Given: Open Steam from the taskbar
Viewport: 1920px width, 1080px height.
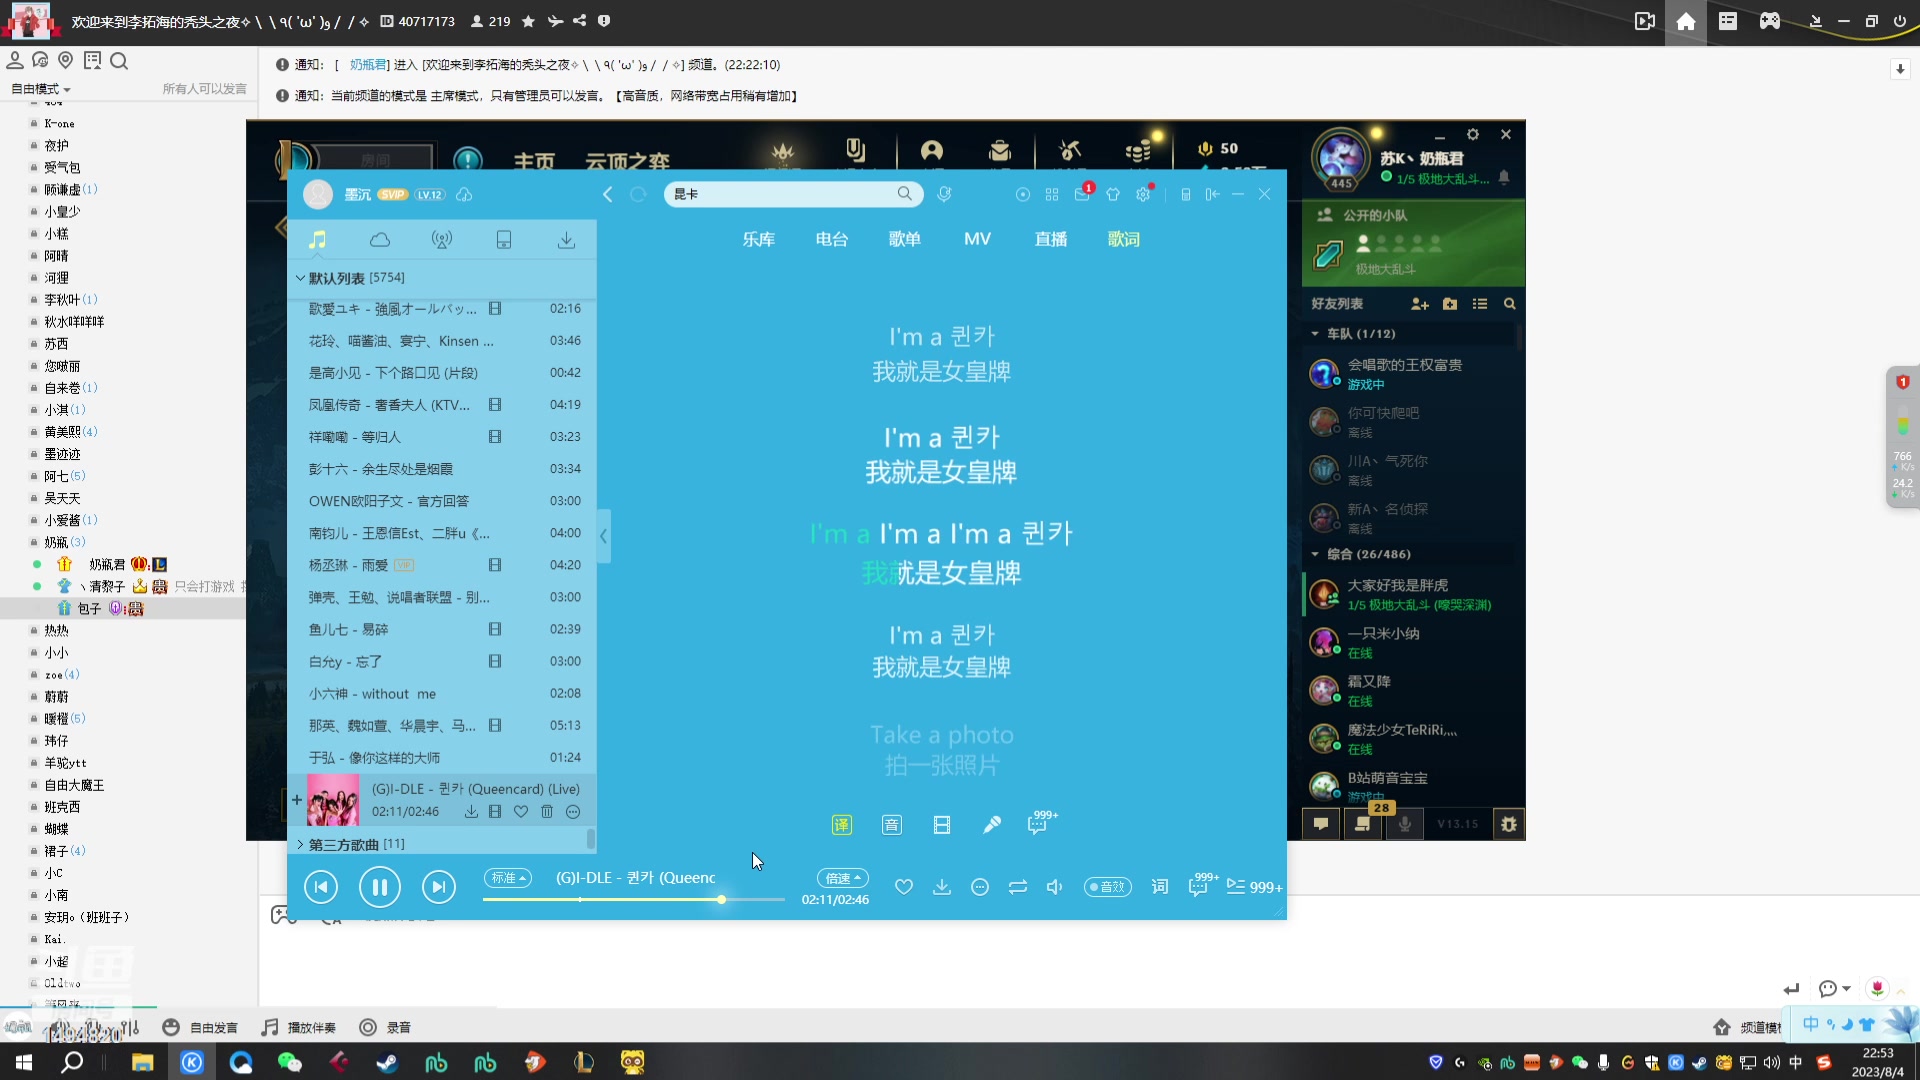Looking at the screenshot, I should 387,1062.
